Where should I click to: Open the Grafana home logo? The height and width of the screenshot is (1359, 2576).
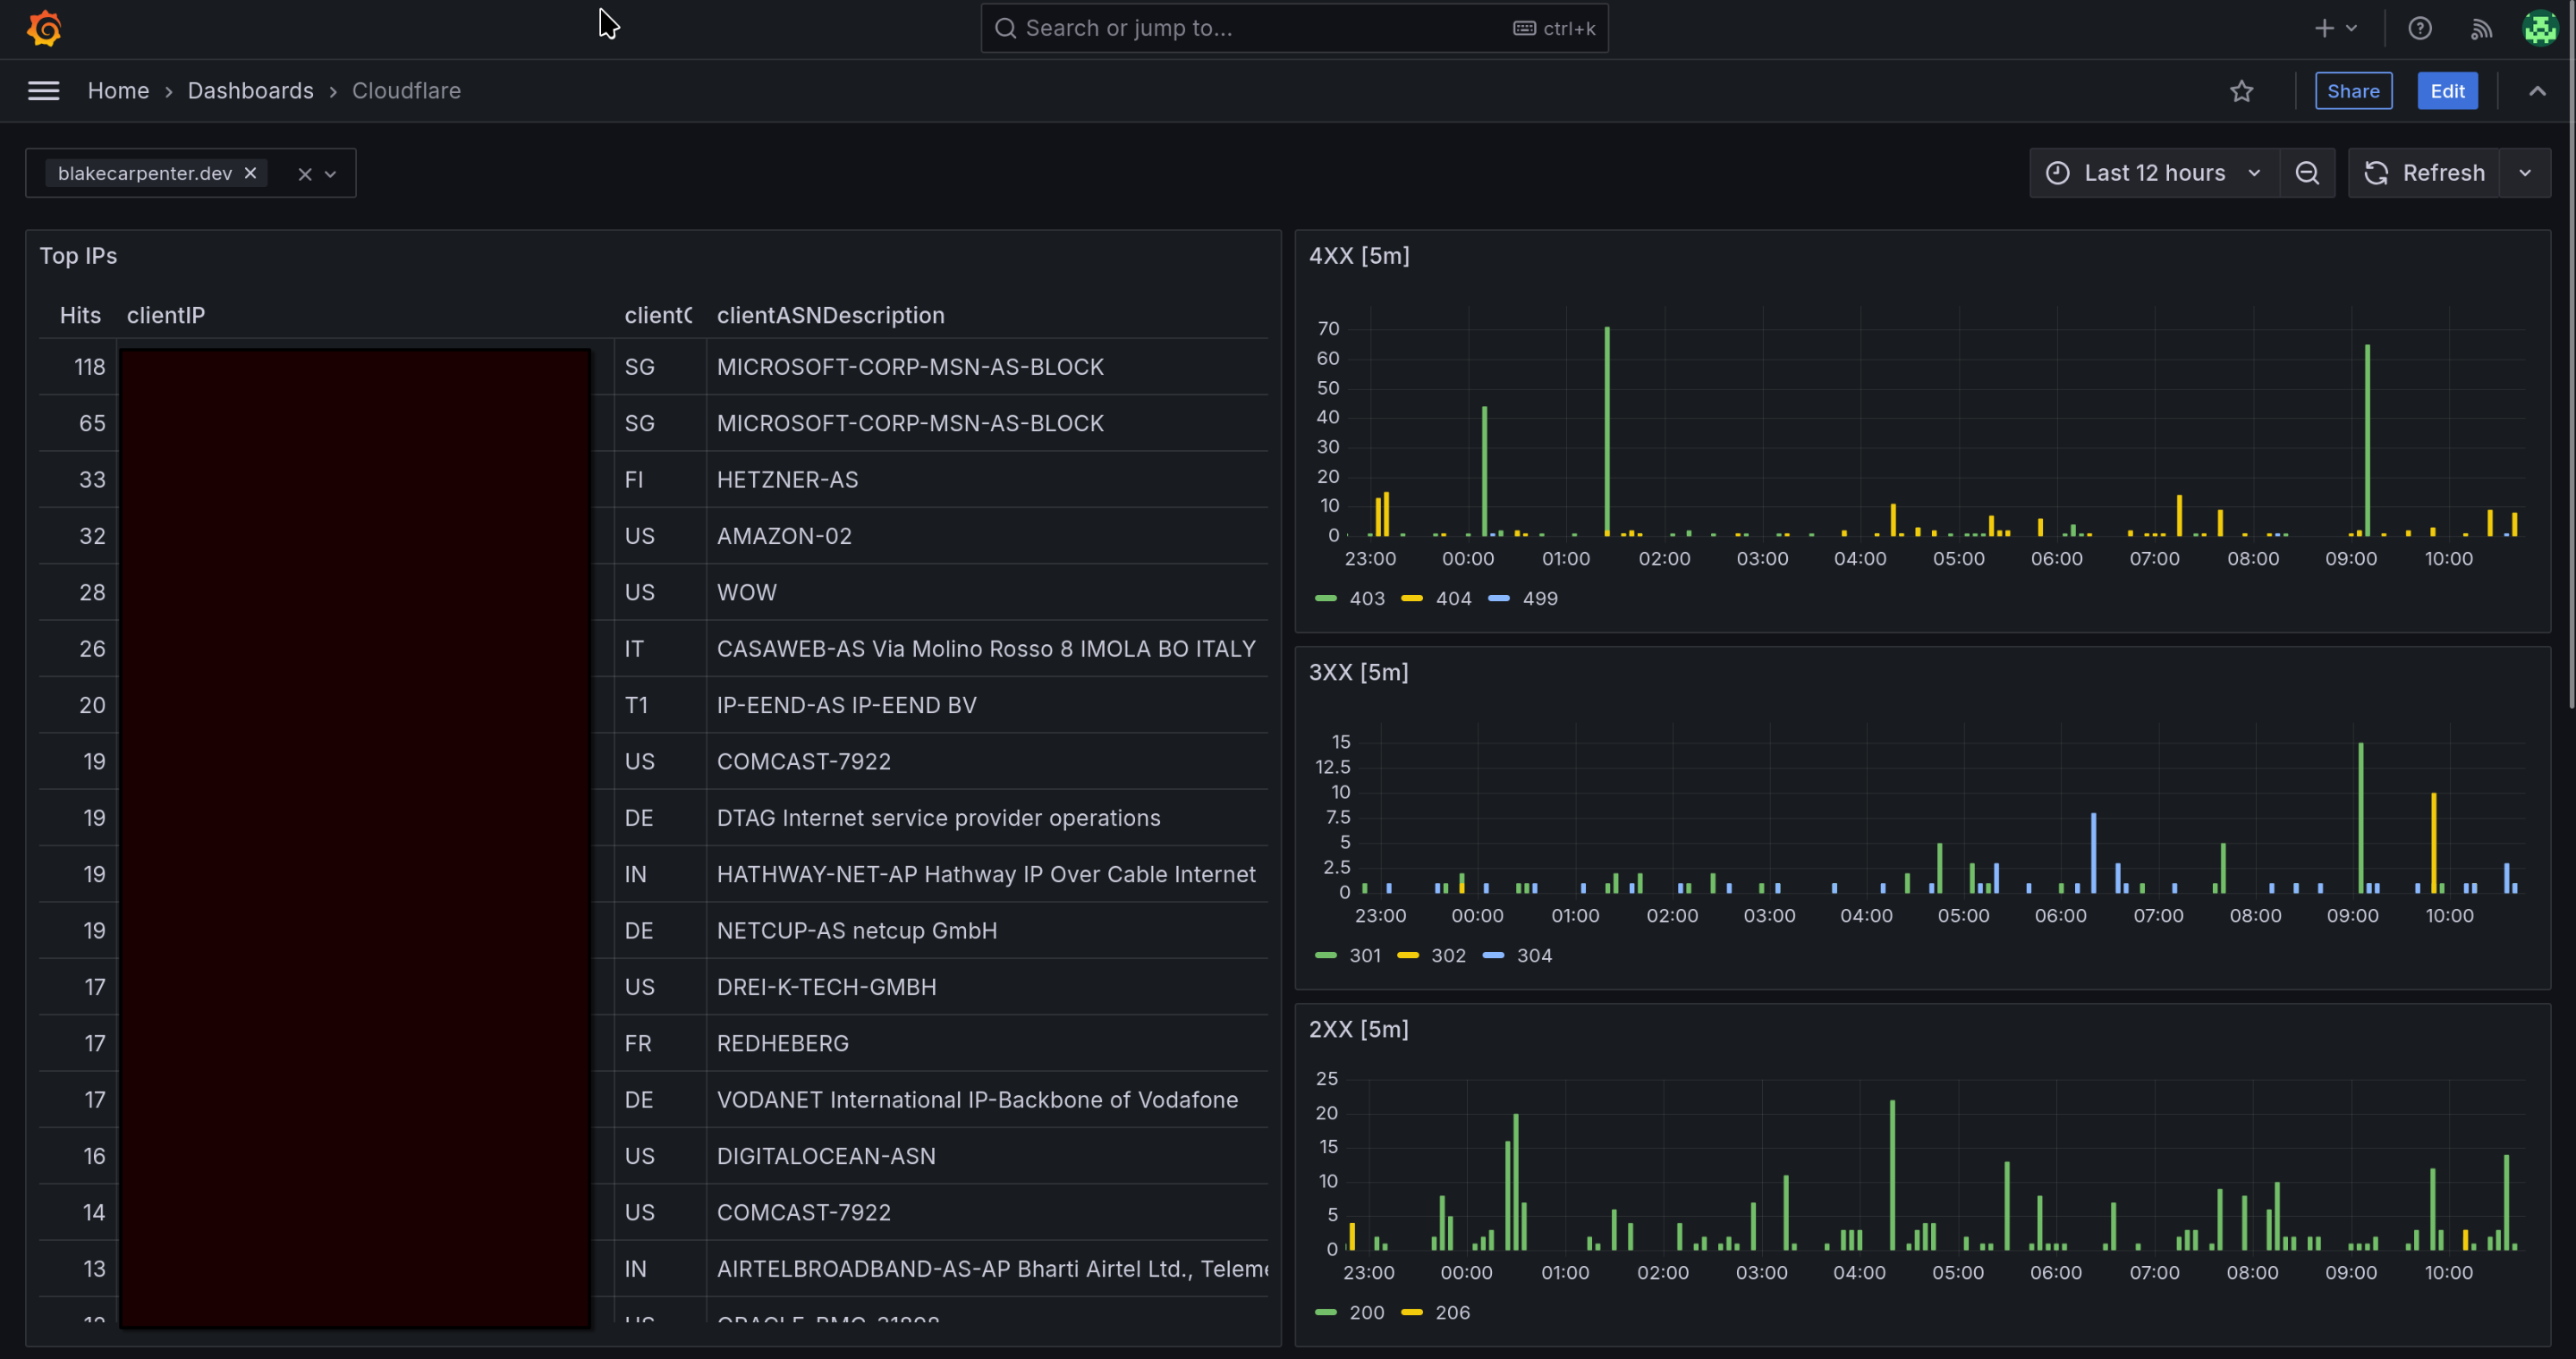[44, 28]
